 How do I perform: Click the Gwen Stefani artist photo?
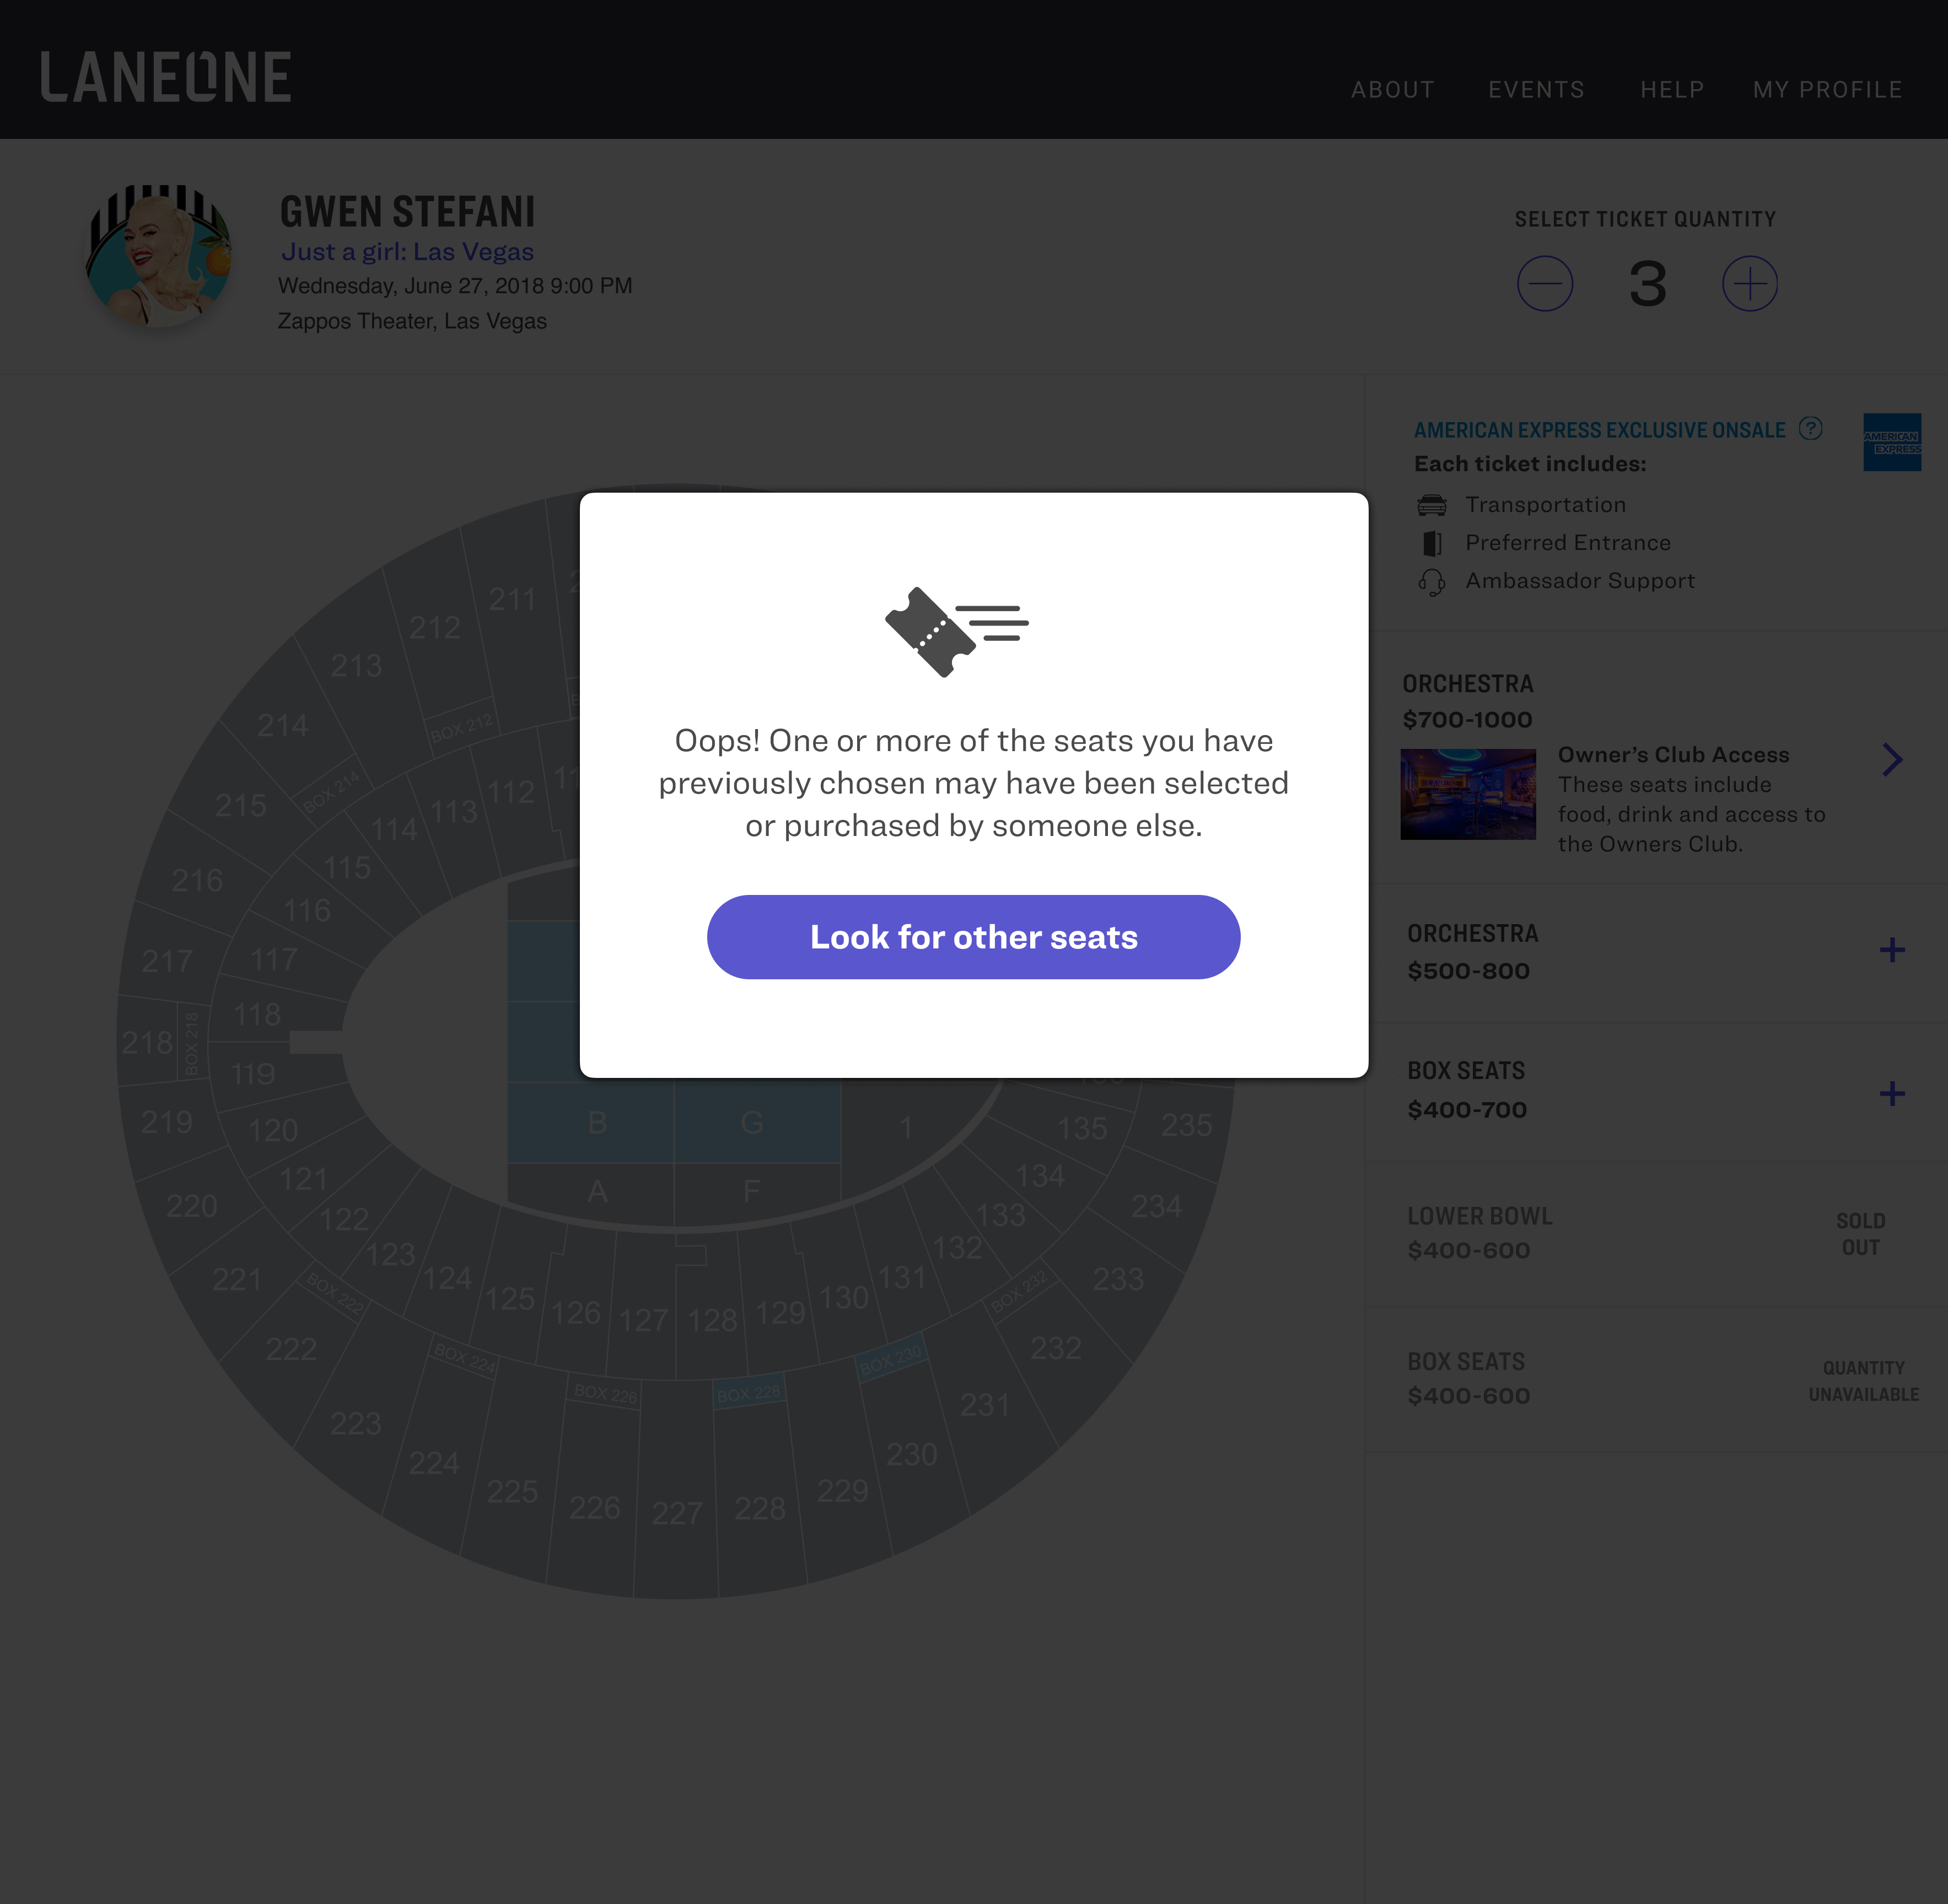[x=160, y=256]
